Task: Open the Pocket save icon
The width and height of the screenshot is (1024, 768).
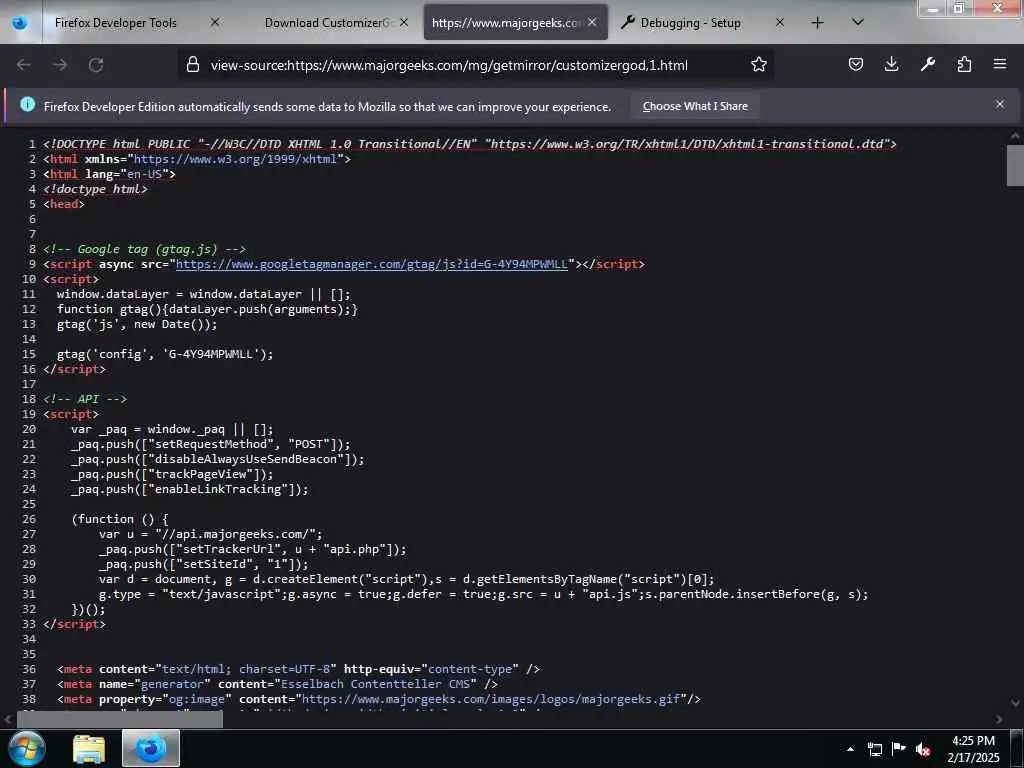Action: pyautogui.click(x=856, y=64)
